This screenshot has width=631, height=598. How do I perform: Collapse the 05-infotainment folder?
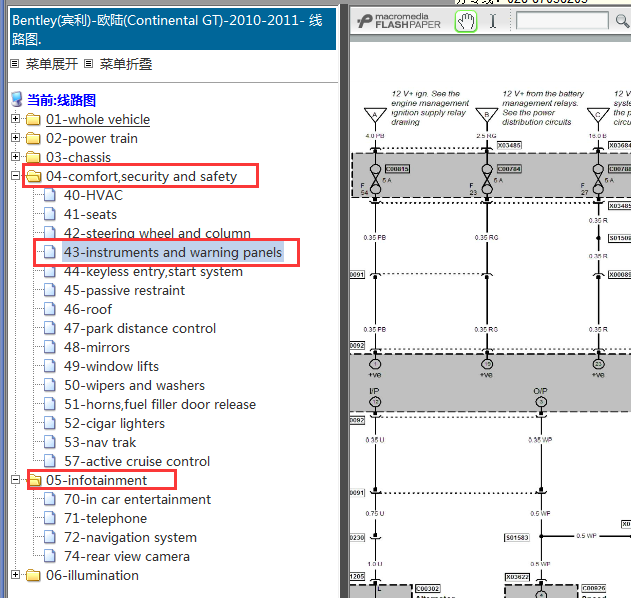(x=15, y=480)
